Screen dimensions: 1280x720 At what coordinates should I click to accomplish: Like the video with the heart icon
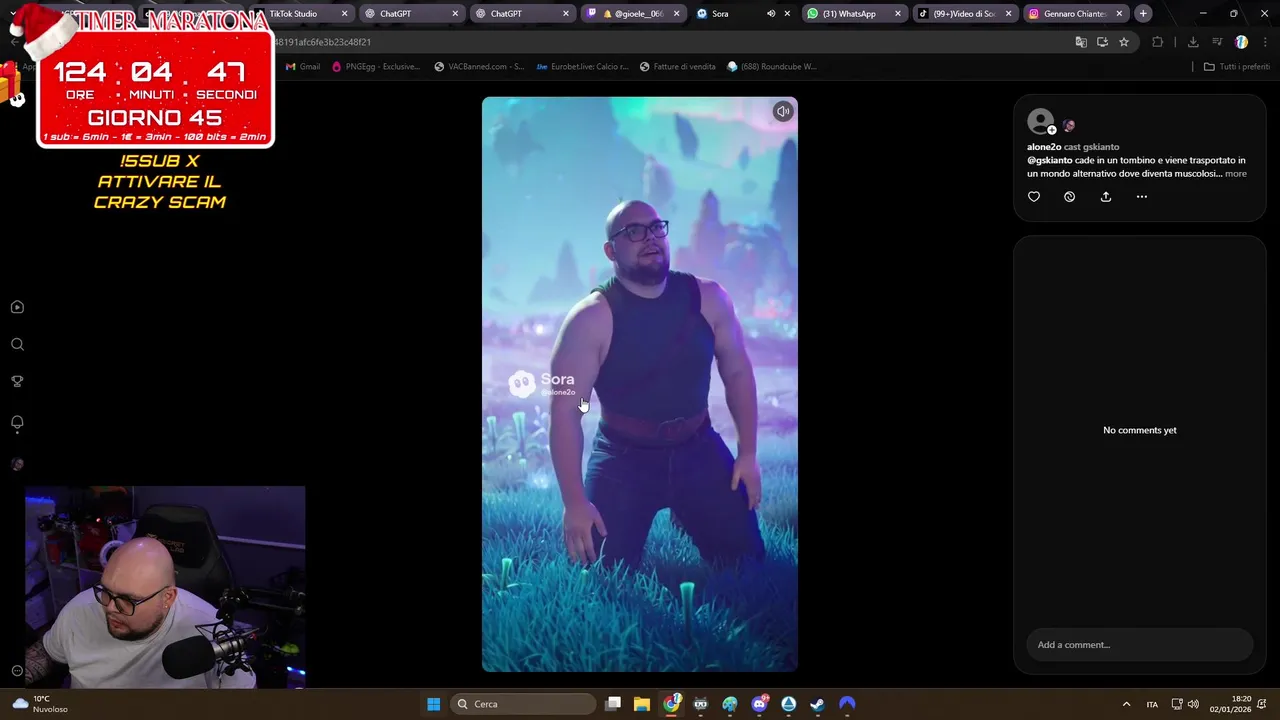1034,197
